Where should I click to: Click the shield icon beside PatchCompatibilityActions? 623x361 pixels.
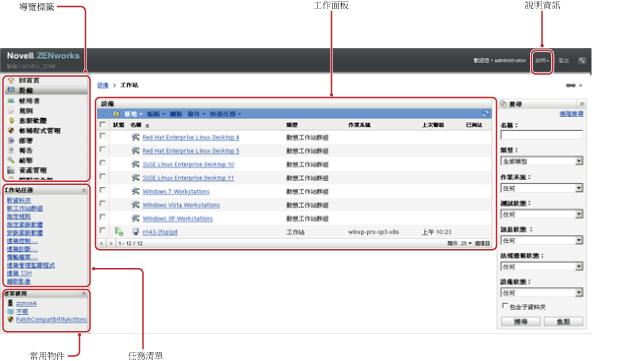pos(11,319)
